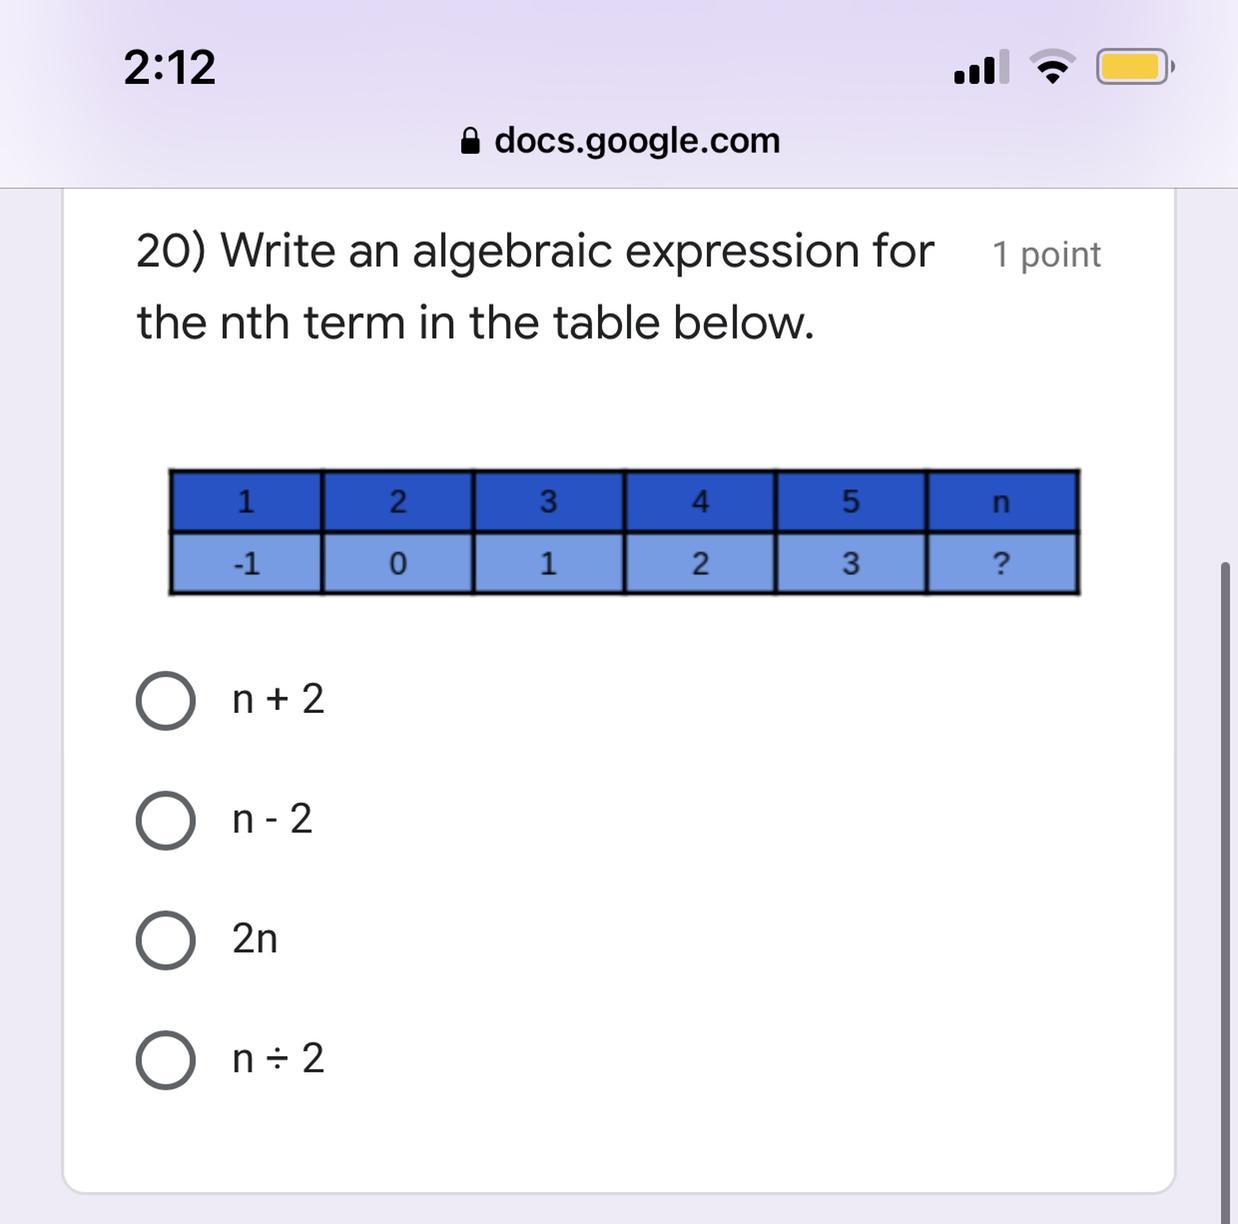Tap the yellow battery indicator icon
Image resolution: width=1238 pixels, height=1224 pixels.
pos(1134,67)
